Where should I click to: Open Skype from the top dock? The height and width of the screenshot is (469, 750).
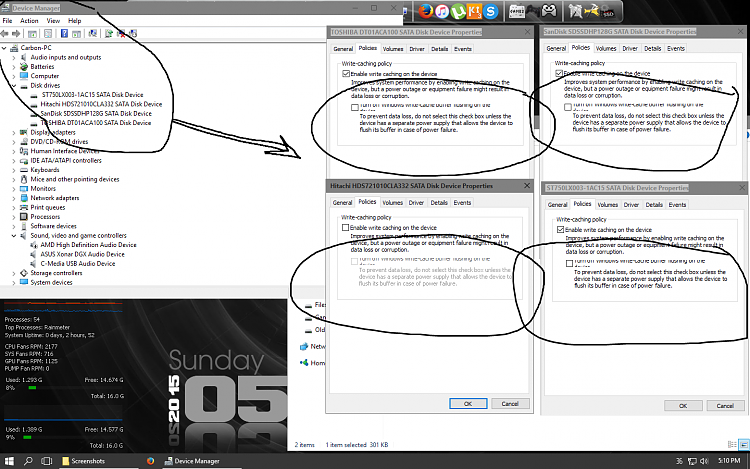(490, 11)
